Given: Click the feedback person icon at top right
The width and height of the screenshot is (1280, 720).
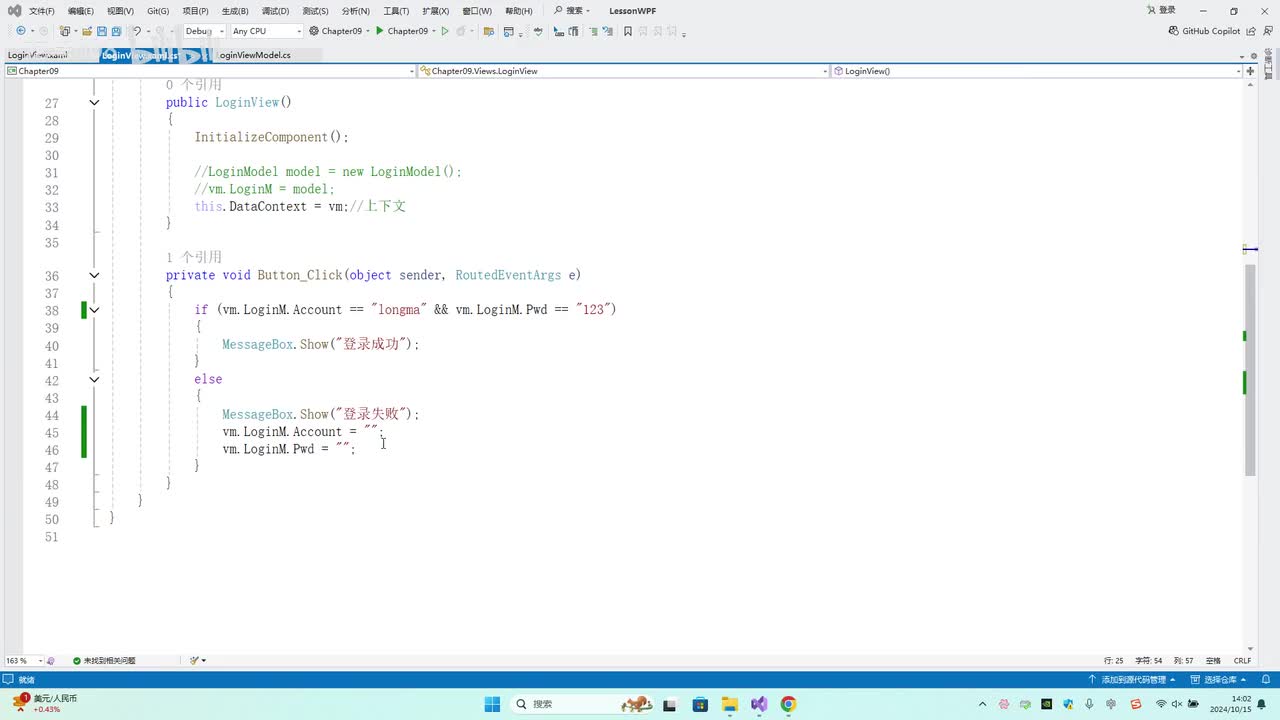Looking at the screenshot, I should coord(1267,31).
